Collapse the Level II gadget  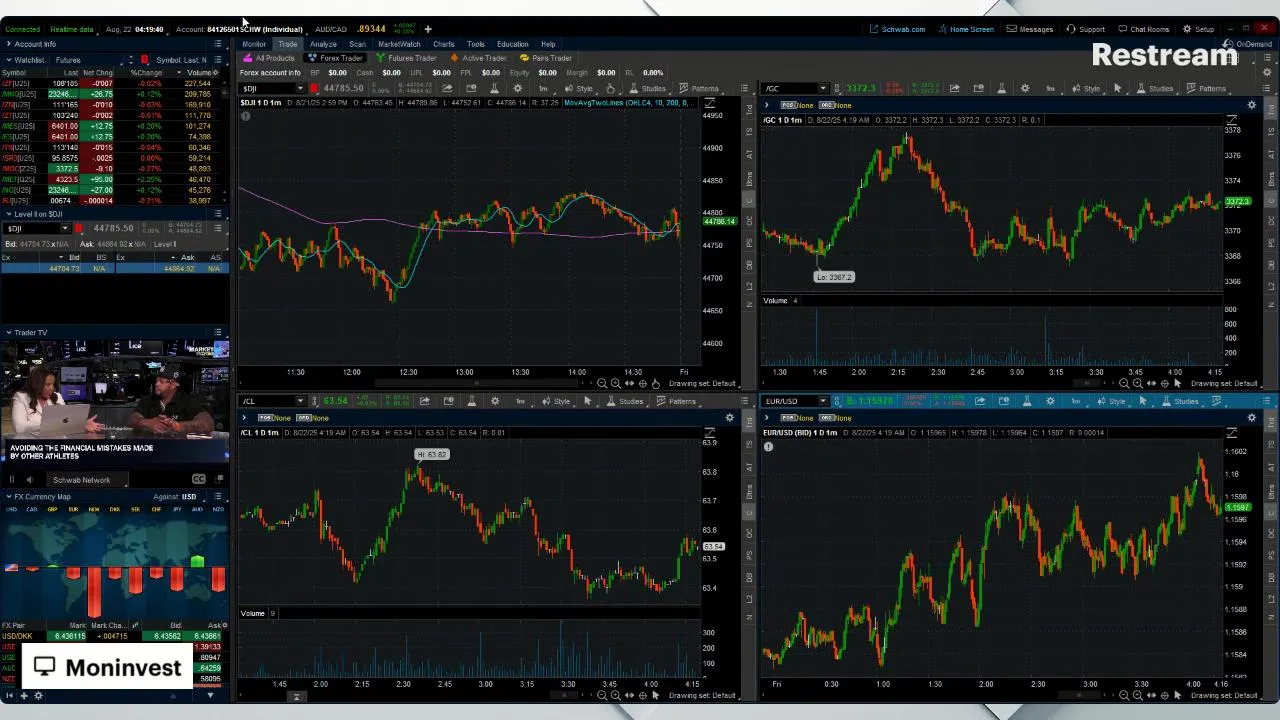pos(8,214)
